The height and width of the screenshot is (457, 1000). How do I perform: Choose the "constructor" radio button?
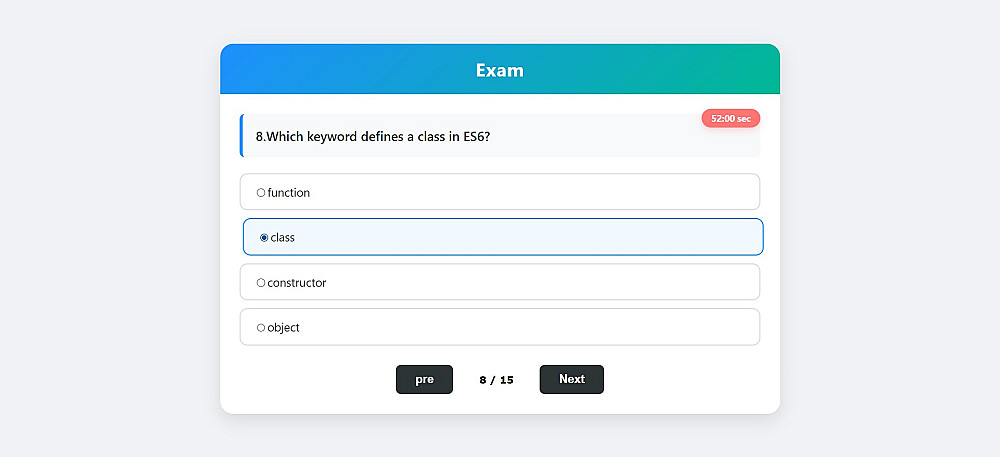(x=261, y=283)
